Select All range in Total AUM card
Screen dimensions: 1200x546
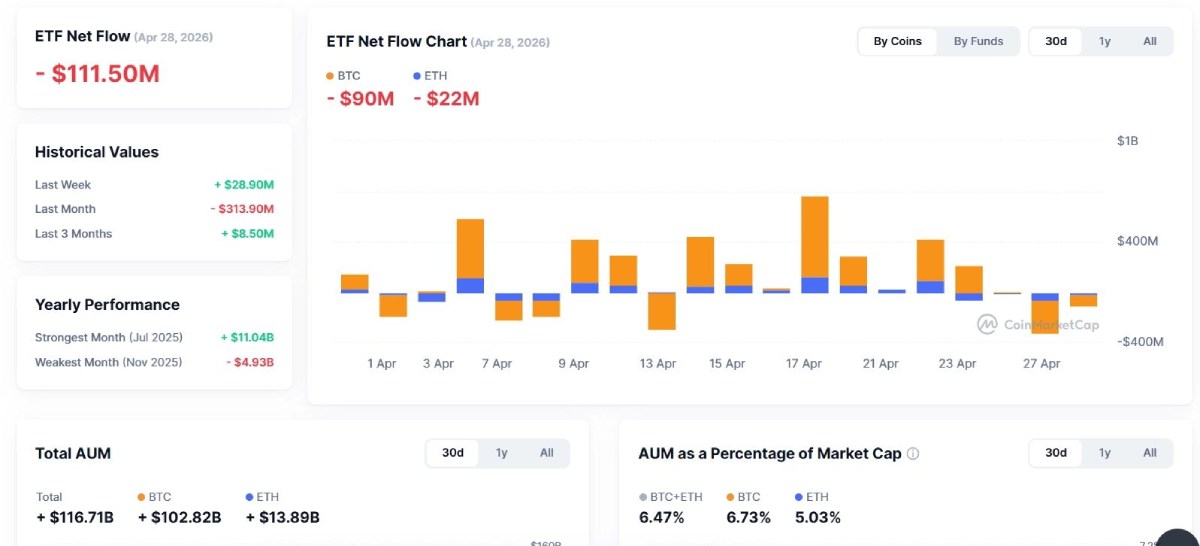click(547, 453)
